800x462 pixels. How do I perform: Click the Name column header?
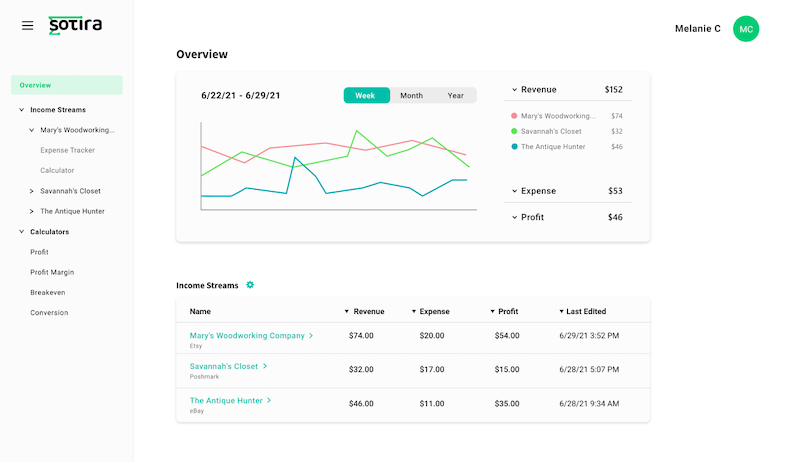pos(200,312)
